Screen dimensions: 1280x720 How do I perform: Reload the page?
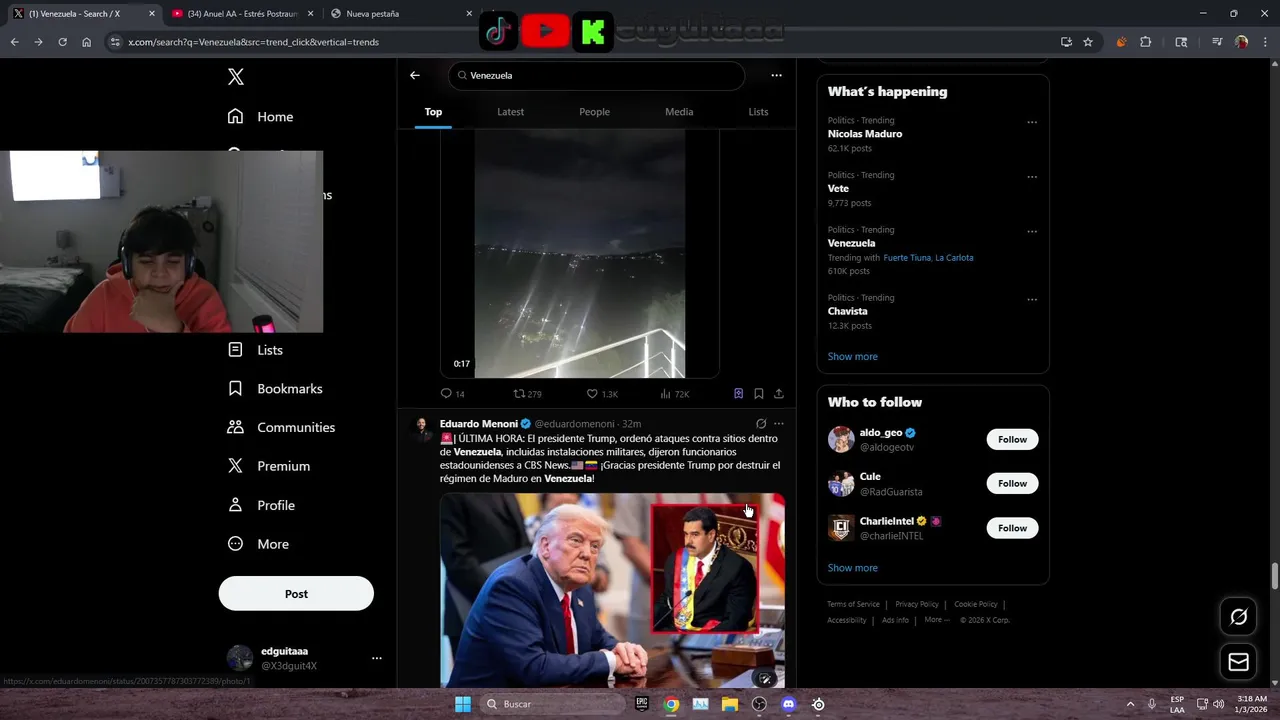pyautogui.click(x=62, y=42)
